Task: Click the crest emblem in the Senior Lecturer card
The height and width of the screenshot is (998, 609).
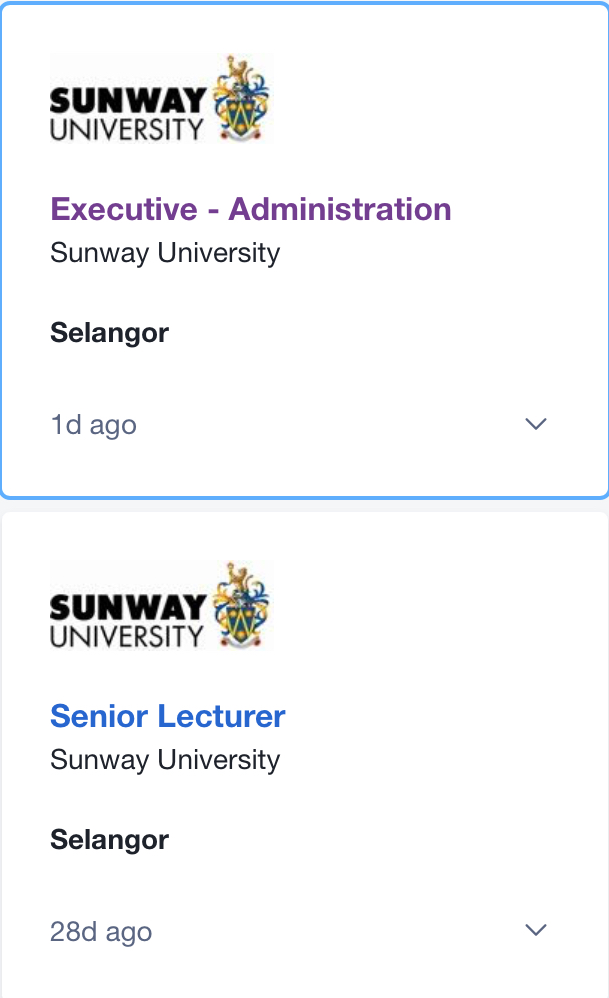Action: point(241,605)
